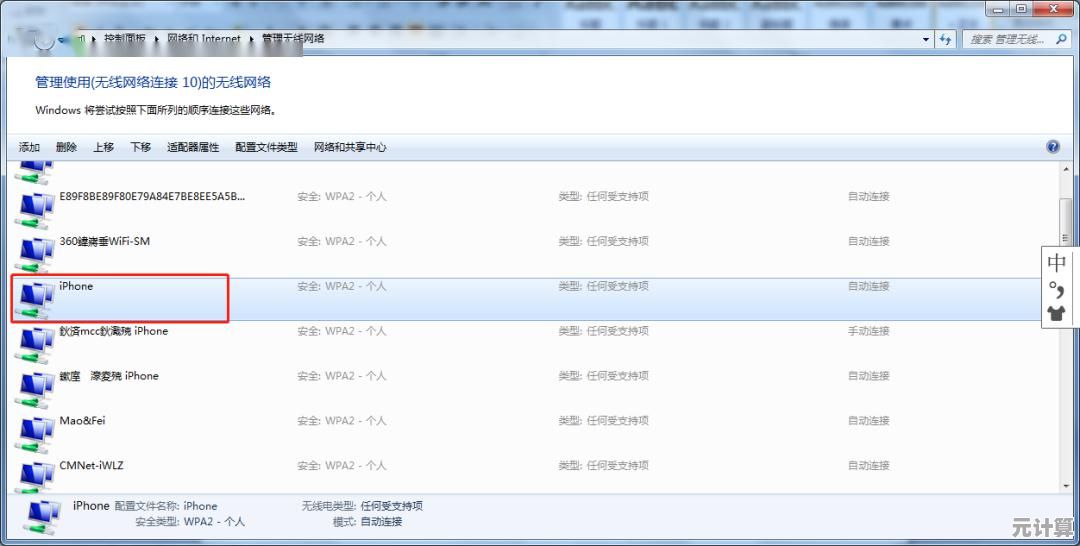Image resolution: width=1080 pixels, height=546 pixels.
Task: Click the IME skin shirt icon
Action: click(1057, 313)
